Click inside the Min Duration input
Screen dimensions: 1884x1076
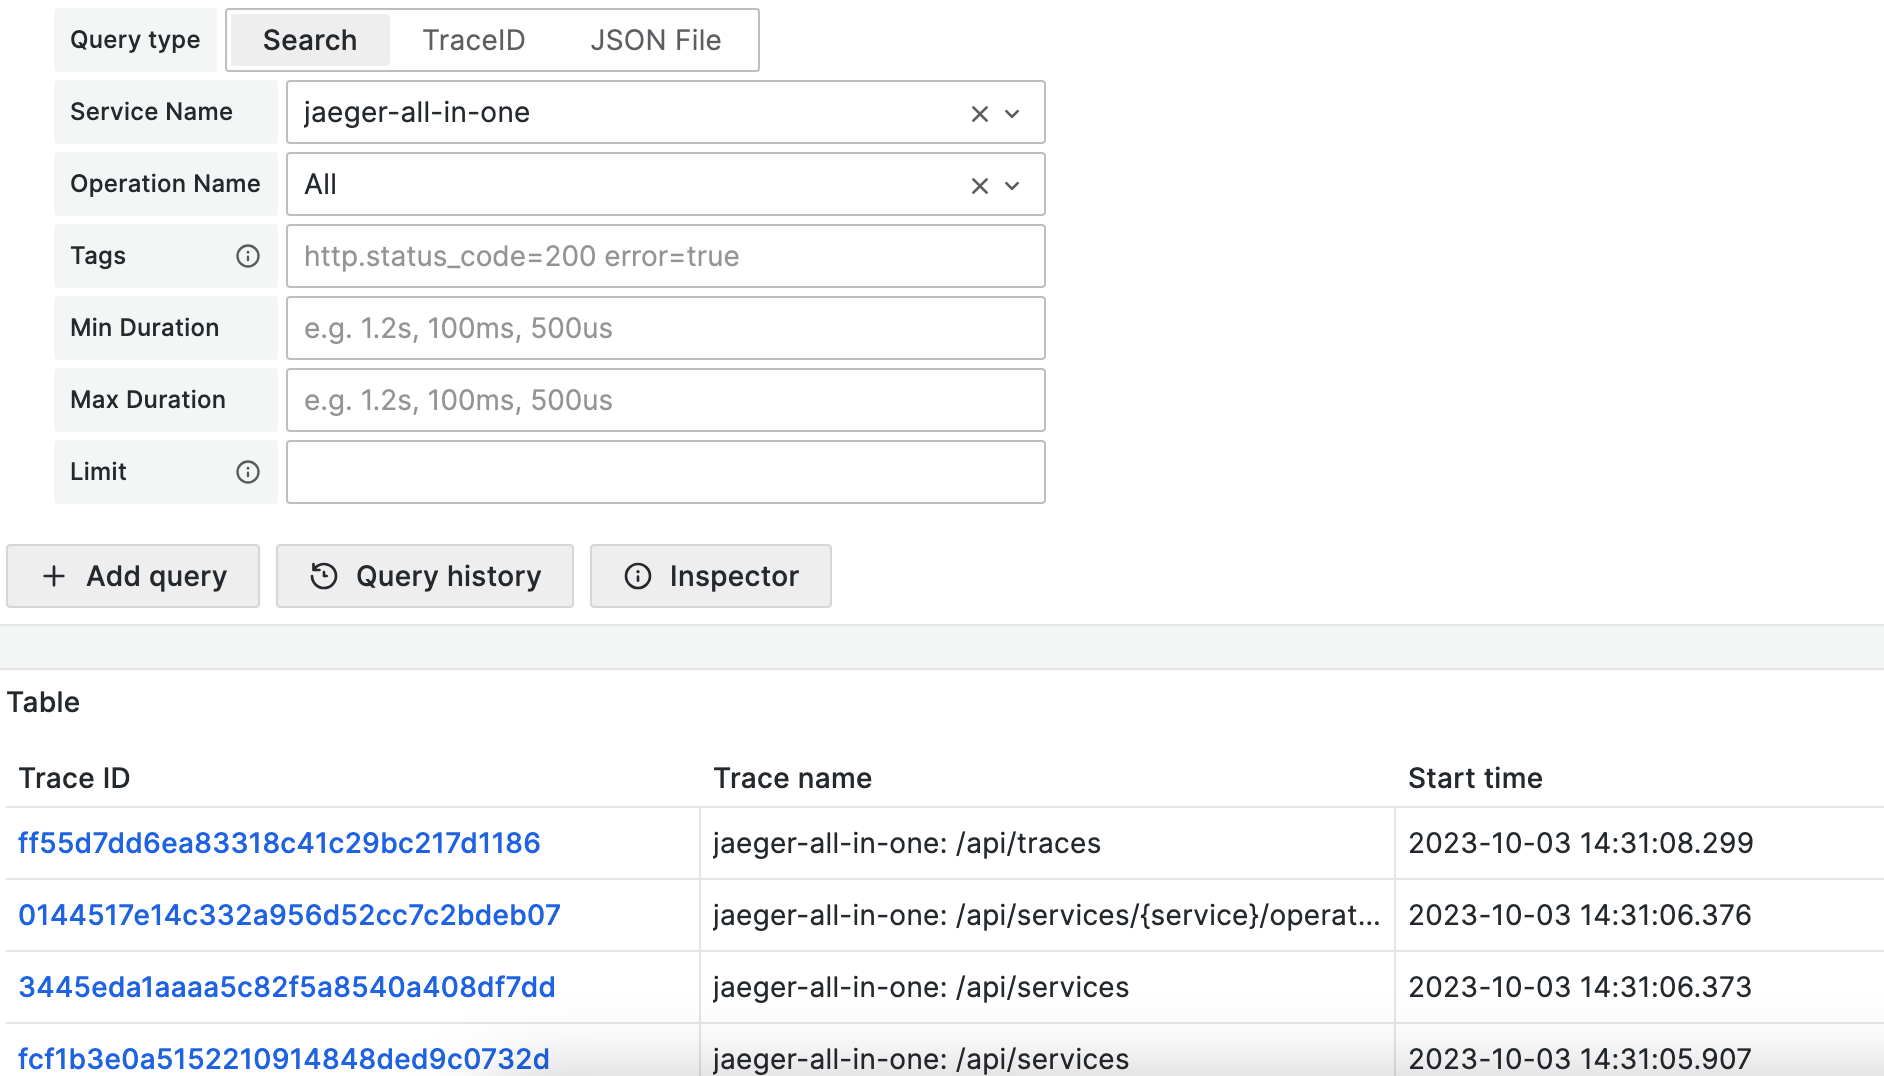[x=665, y=328]
